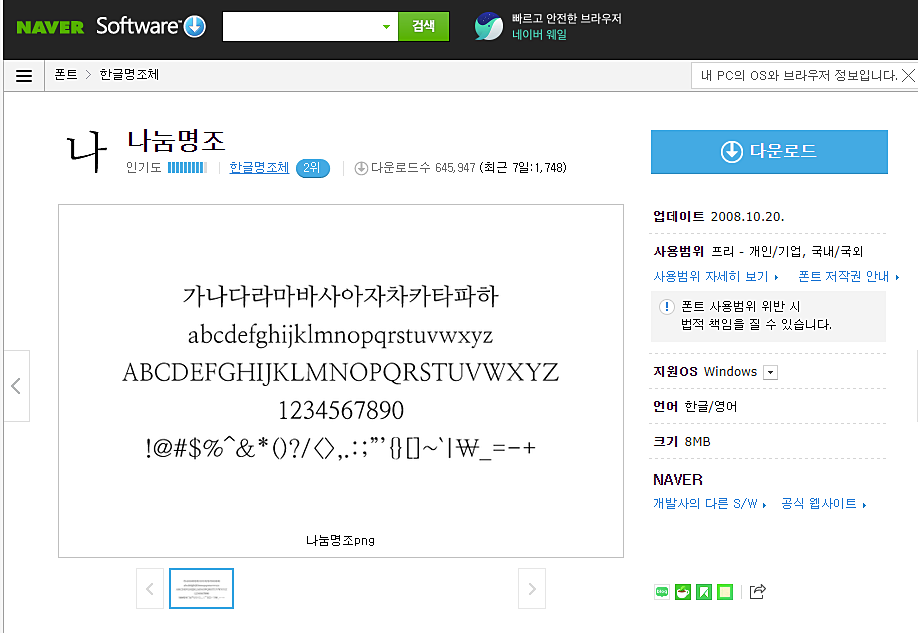Viewport: 918px width, 633px height.
Task: Click the 2위 rank badge
Action: coord(313,168)
